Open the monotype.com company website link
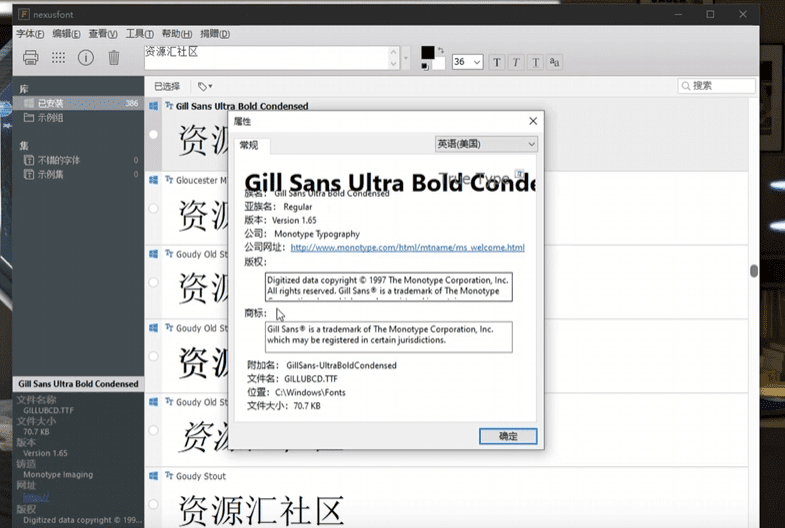Screen dimensions: 785x528 coord(407,248)
